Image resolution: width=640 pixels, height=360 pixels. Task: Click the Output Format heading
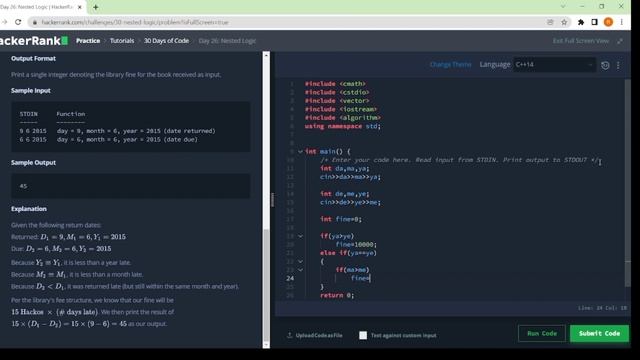(33, 58)
